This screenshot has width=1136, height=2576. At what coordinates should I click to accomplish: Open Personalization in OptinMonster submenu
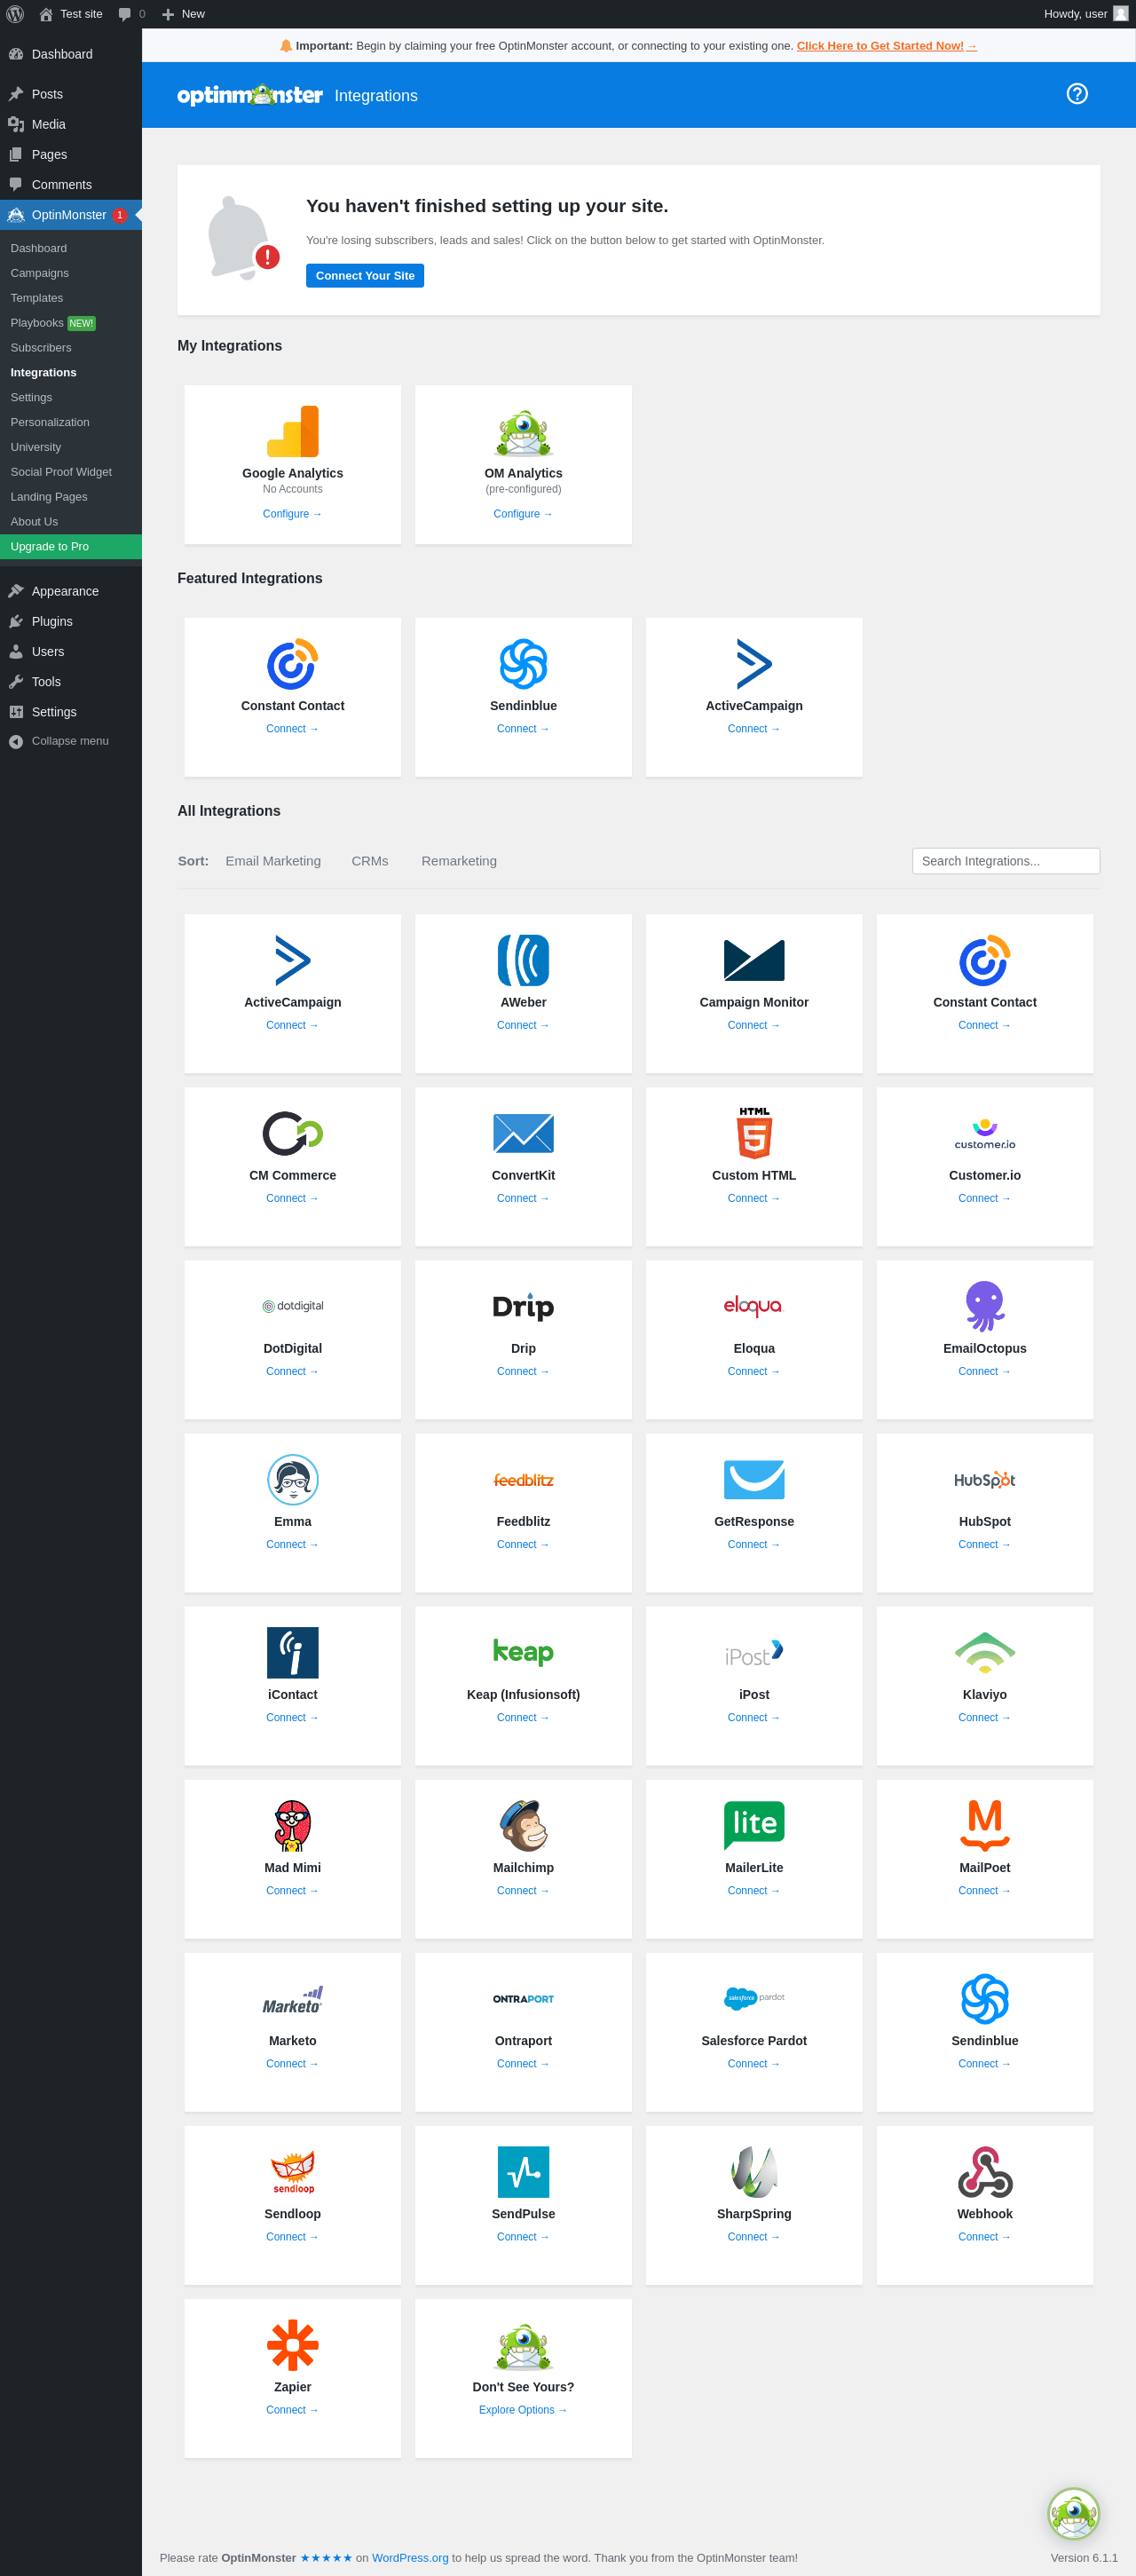tap(50, 422)
